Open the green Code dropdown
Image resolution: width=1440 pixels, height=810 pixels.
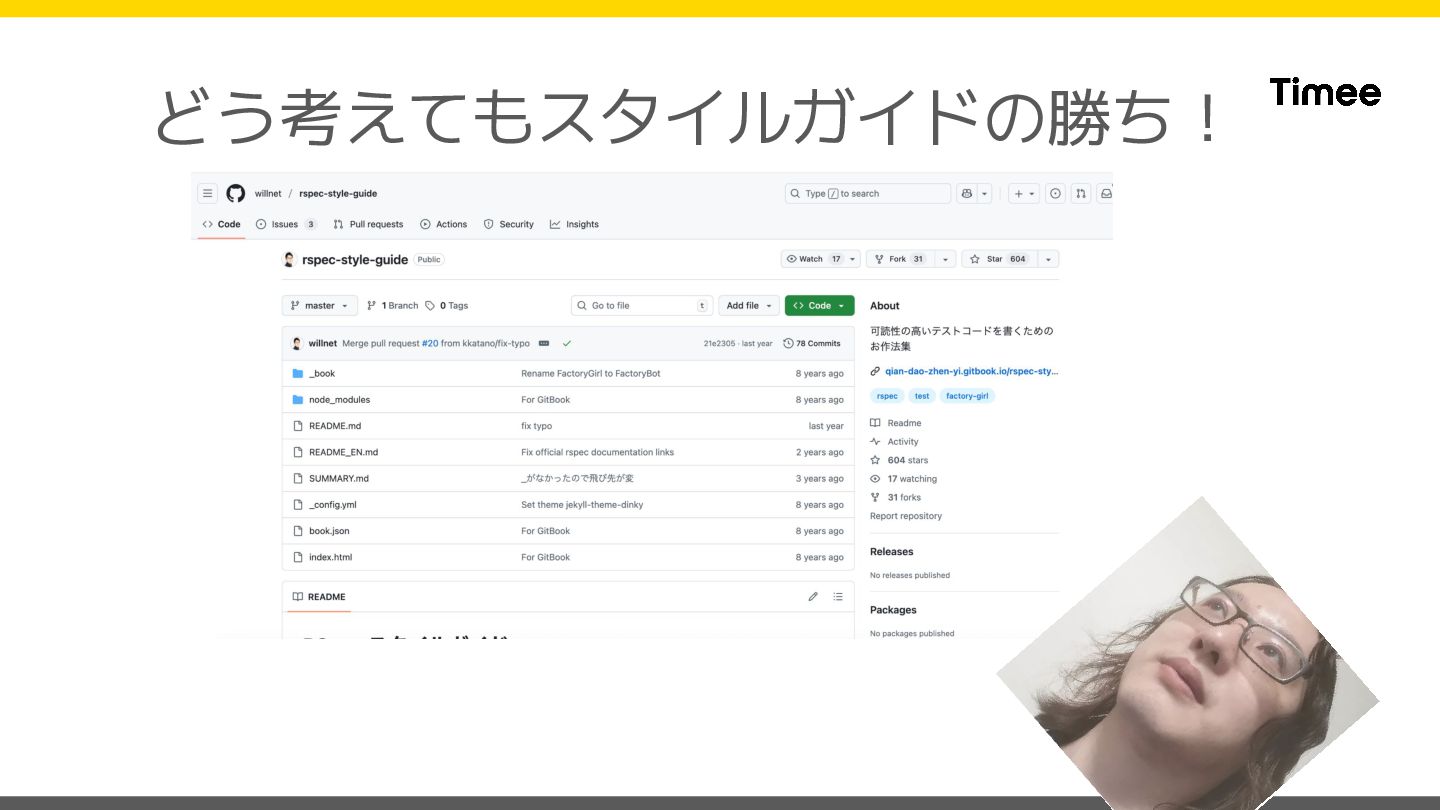point(820,306)
